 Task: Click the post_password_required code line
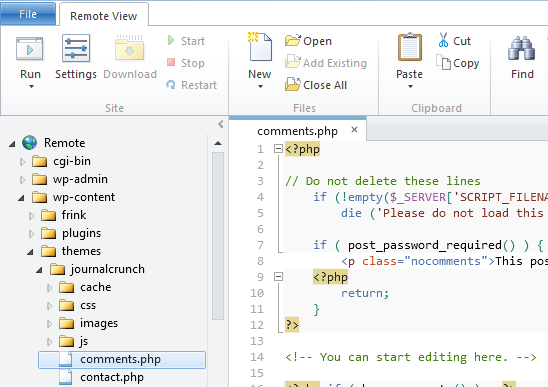[428, 245]
